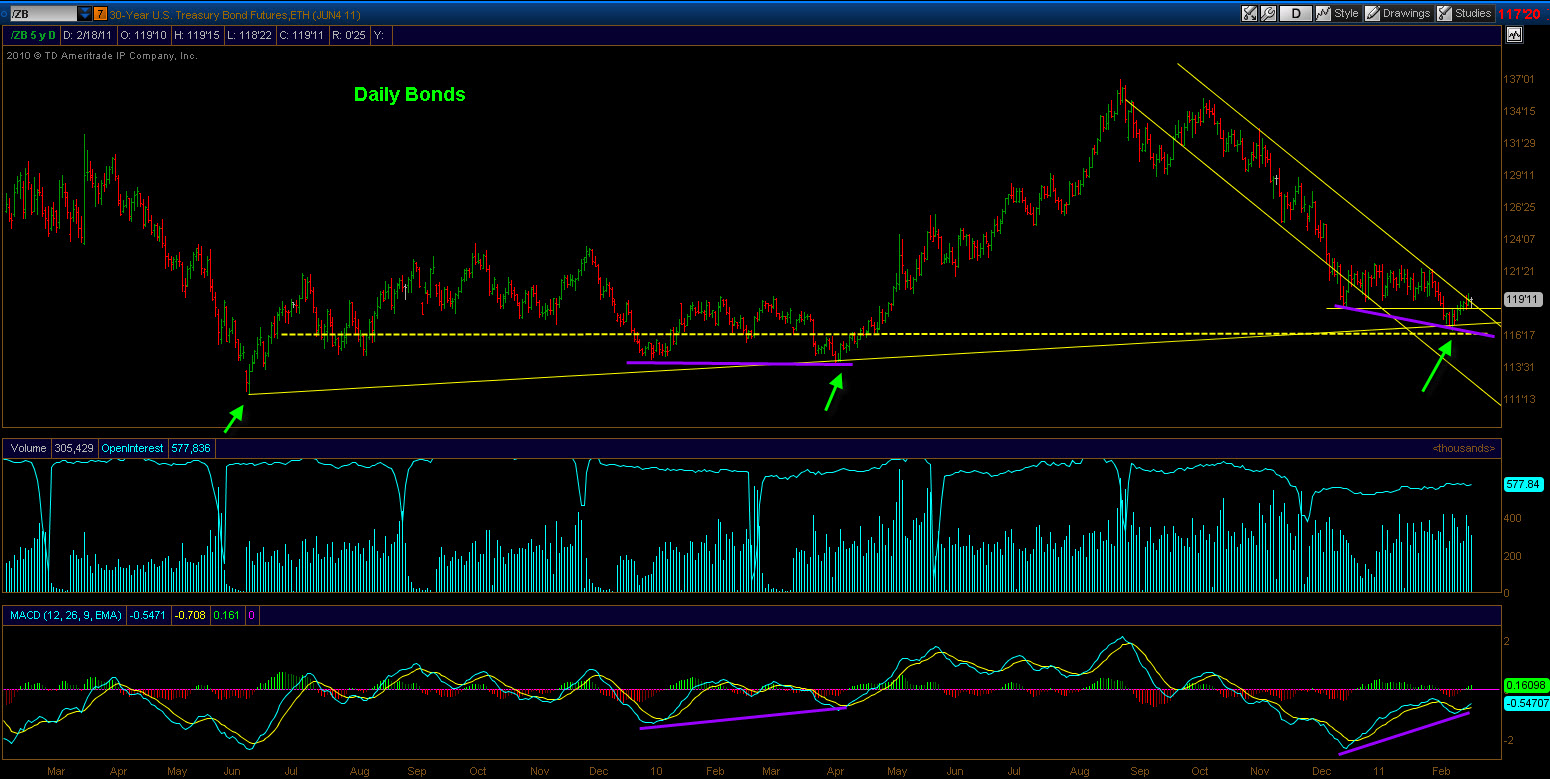This screenshot has width=1550, height=779.
Task: Click the red 117'20 last price readout
Action: [x=1519, y=14]
